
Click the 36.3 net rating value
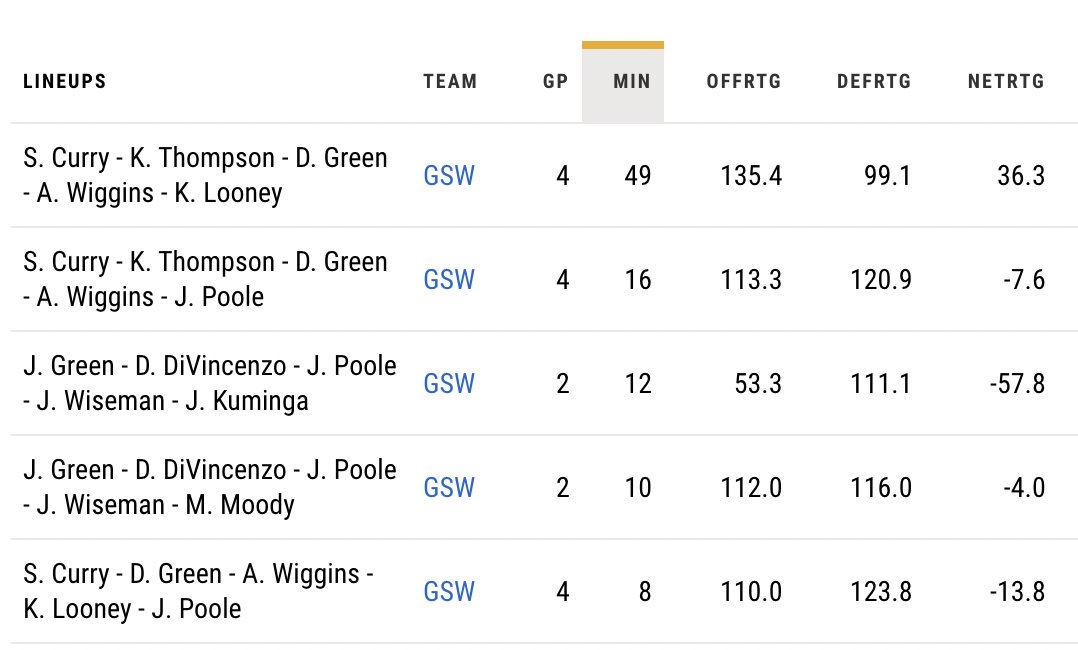point(1020,176)
